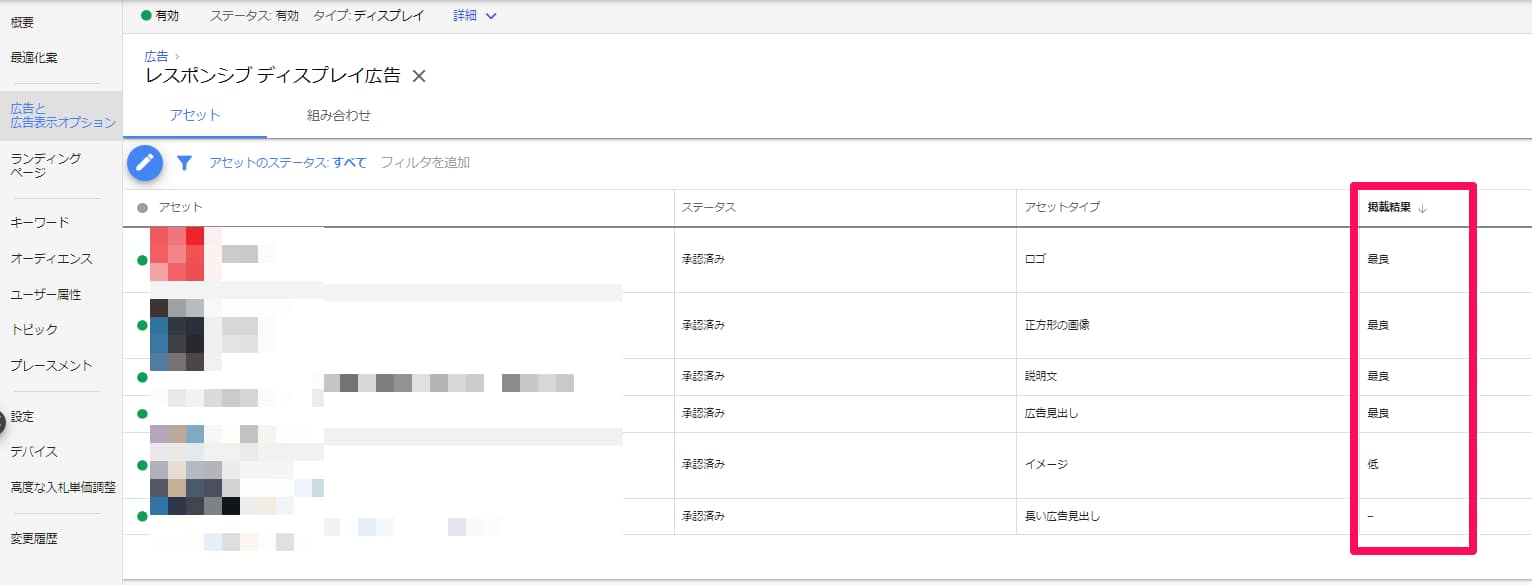
Task: Open オーディエンス in the sidebar
Action: (x=51, y=258)
